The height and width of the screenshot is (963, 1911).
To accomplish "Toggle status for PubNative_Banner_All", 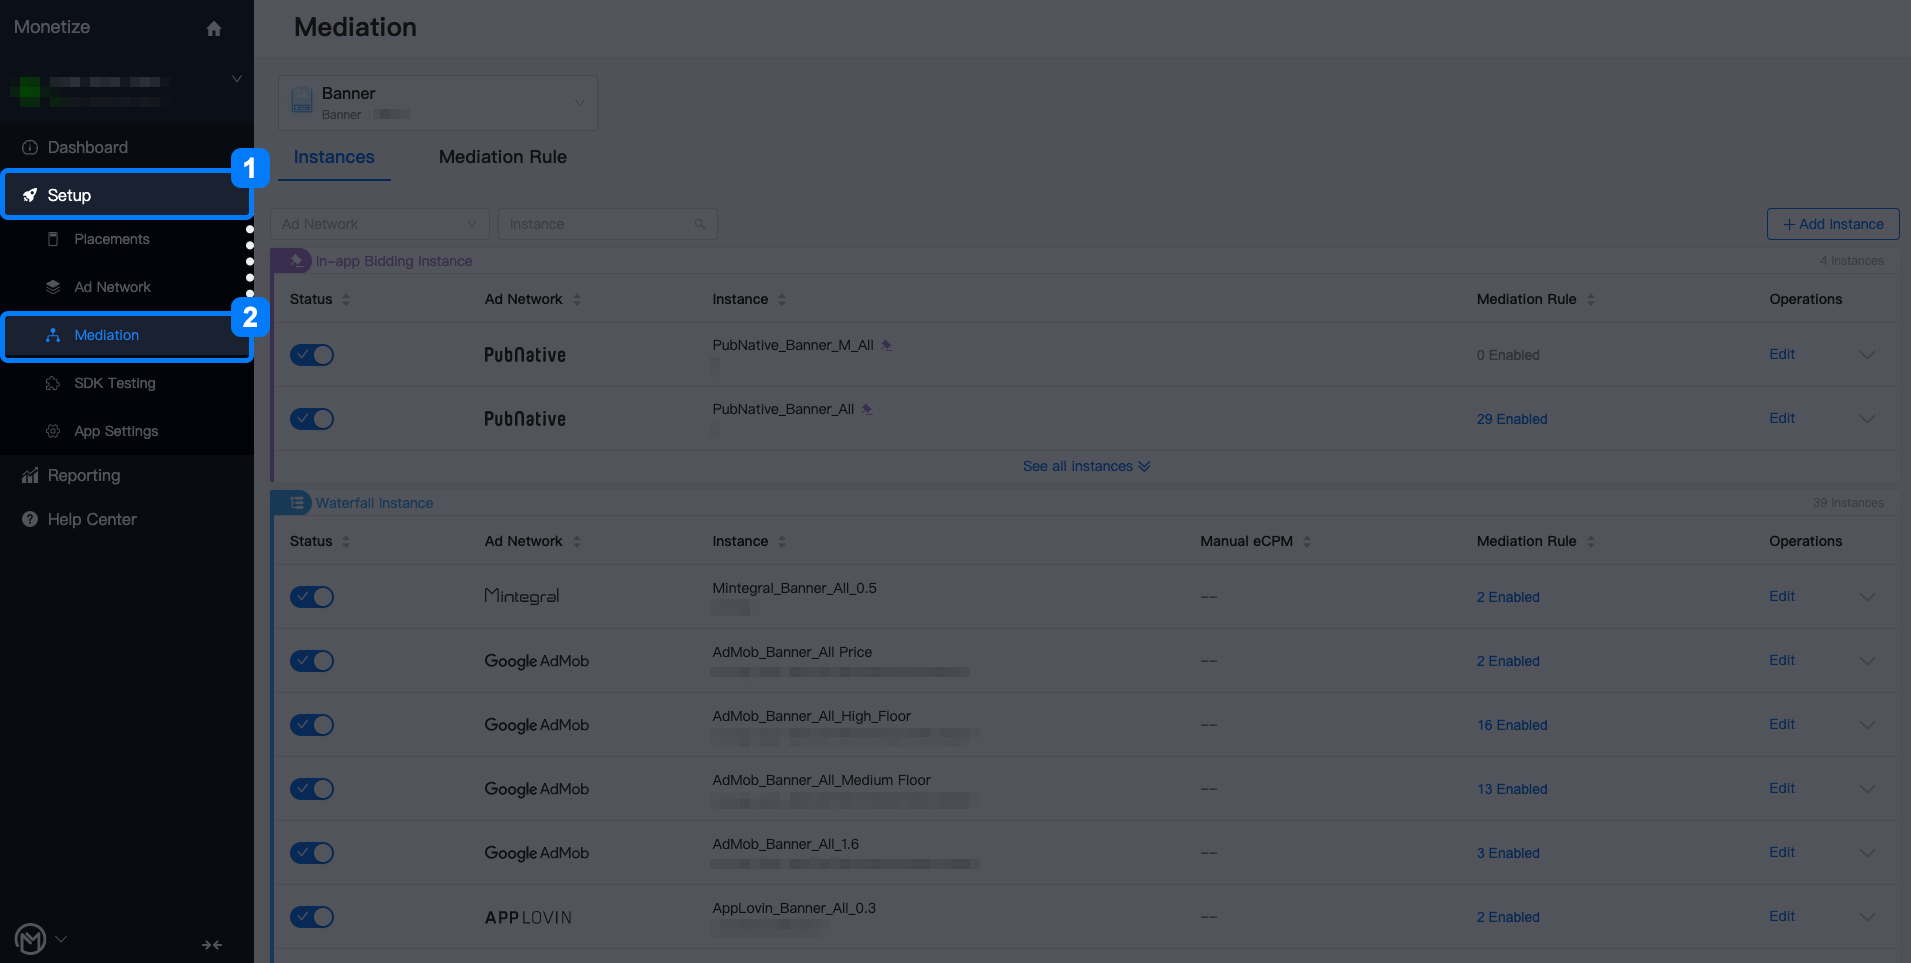I will [x=312, y=419].
